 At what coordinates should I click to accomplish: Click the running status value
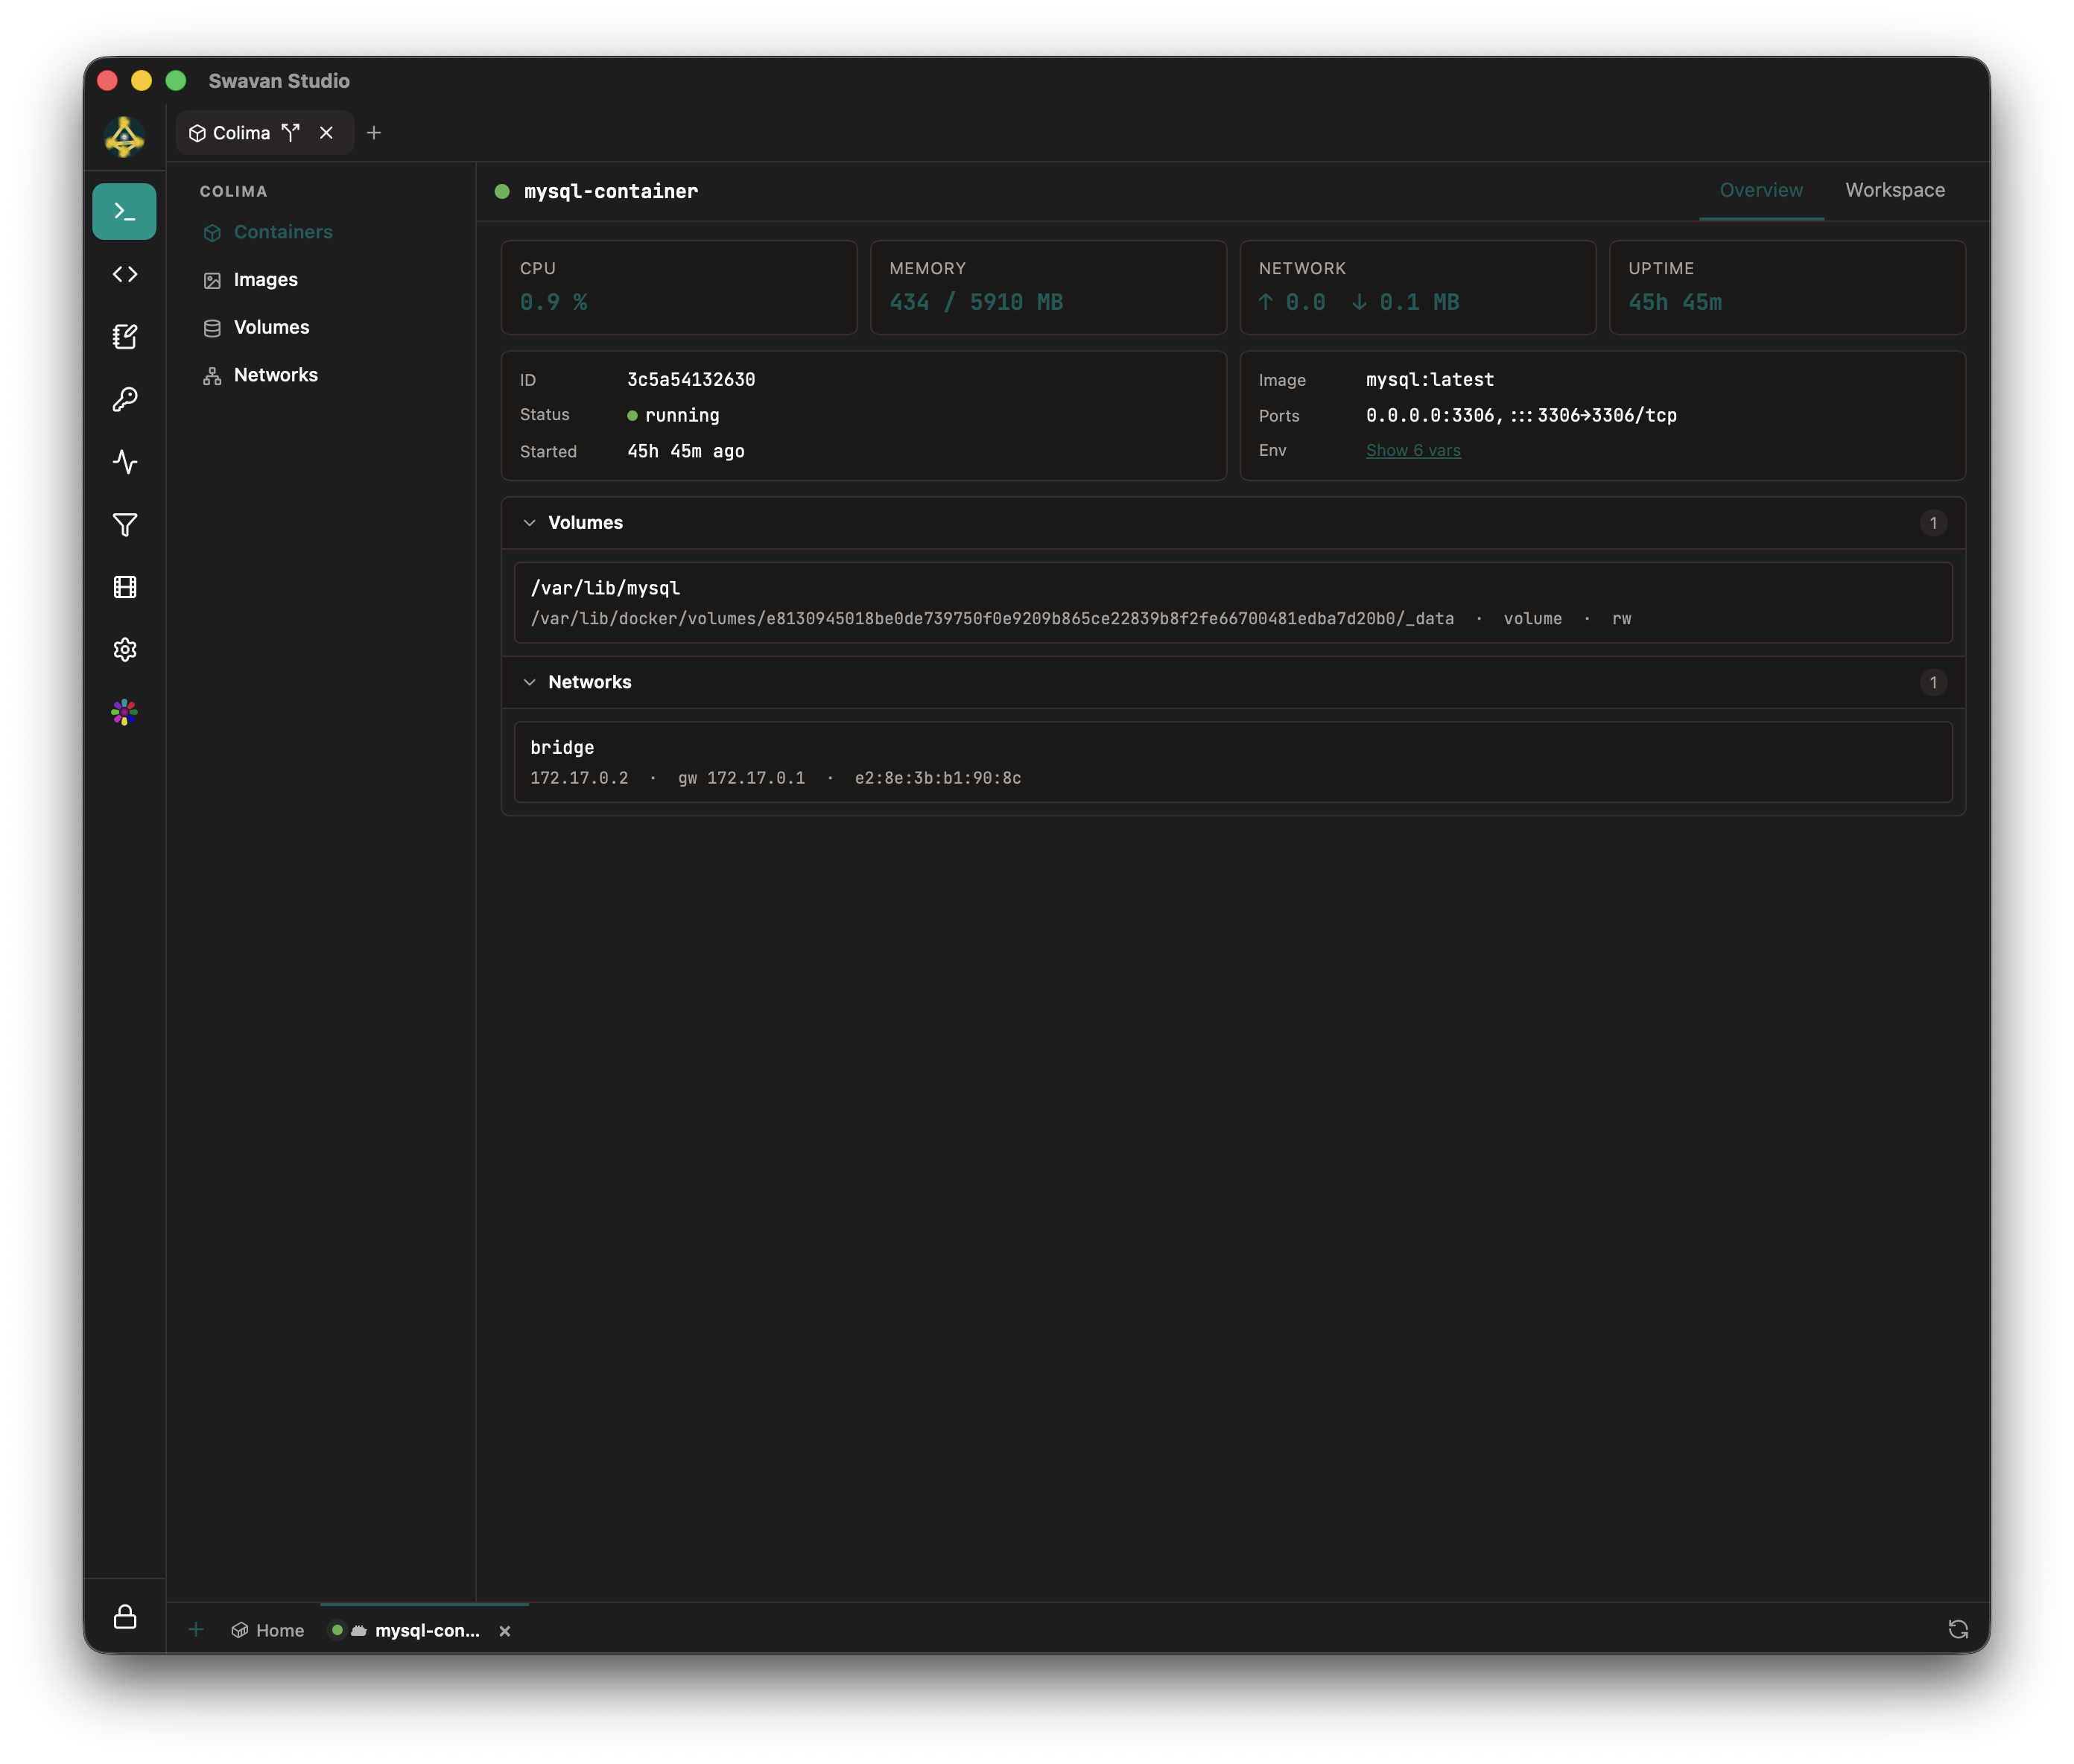pyautogui.click(x=681, y=416)
